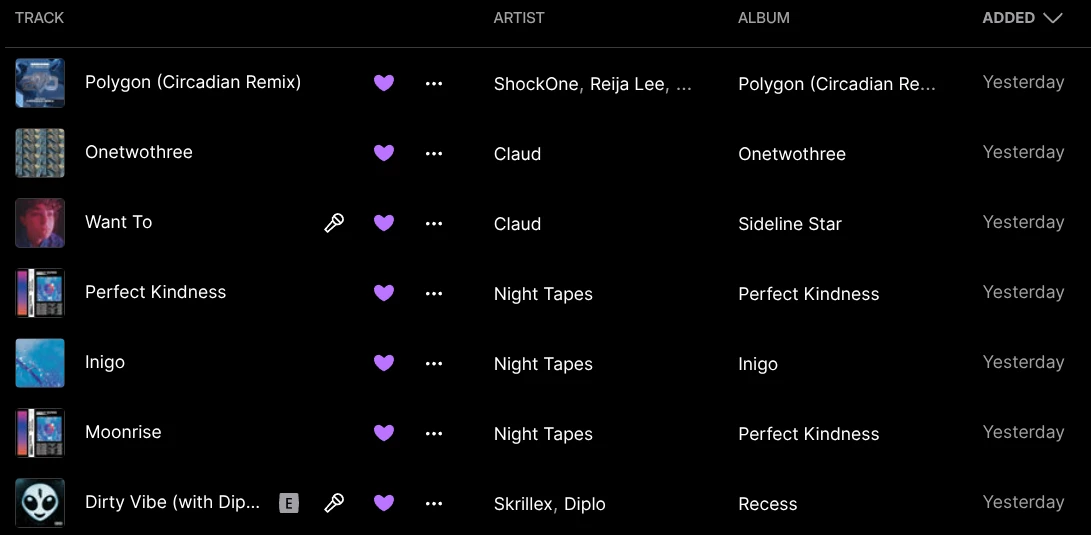Toggle the heart for Onetwothree

point(384,153)
